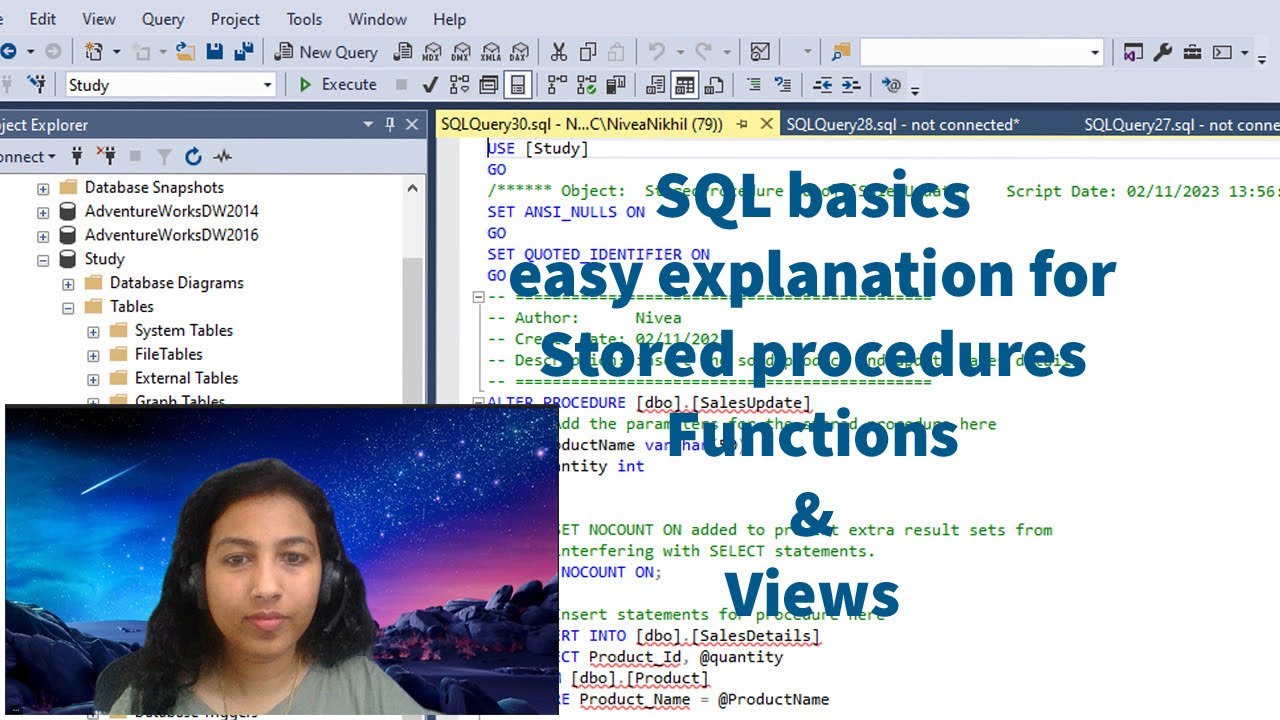Click the New Query button
Screen dimensions: 1280x720
click(x=326, y=52)
